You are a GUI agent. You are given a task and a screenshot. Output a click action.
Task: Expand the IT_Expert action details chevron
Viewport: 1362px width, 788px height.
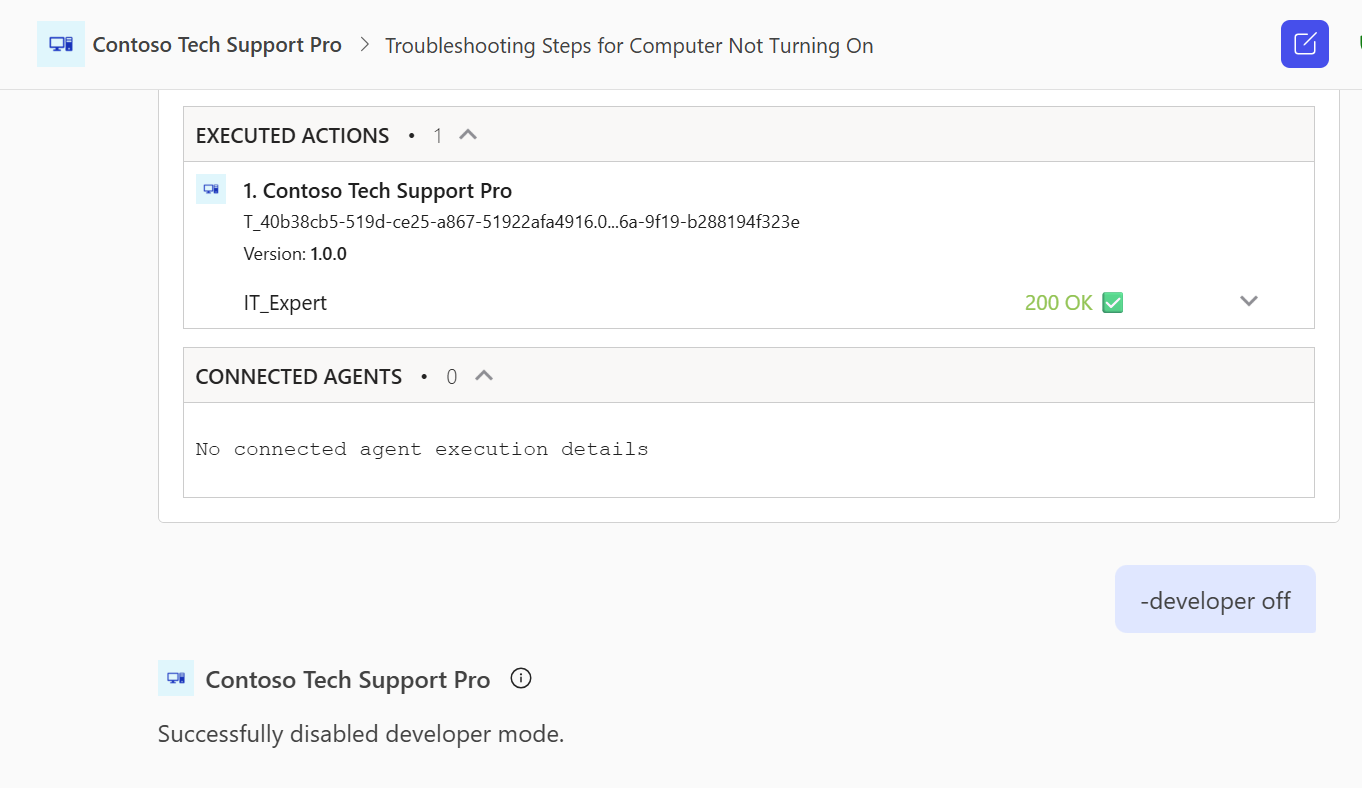tap(1249, 301)
